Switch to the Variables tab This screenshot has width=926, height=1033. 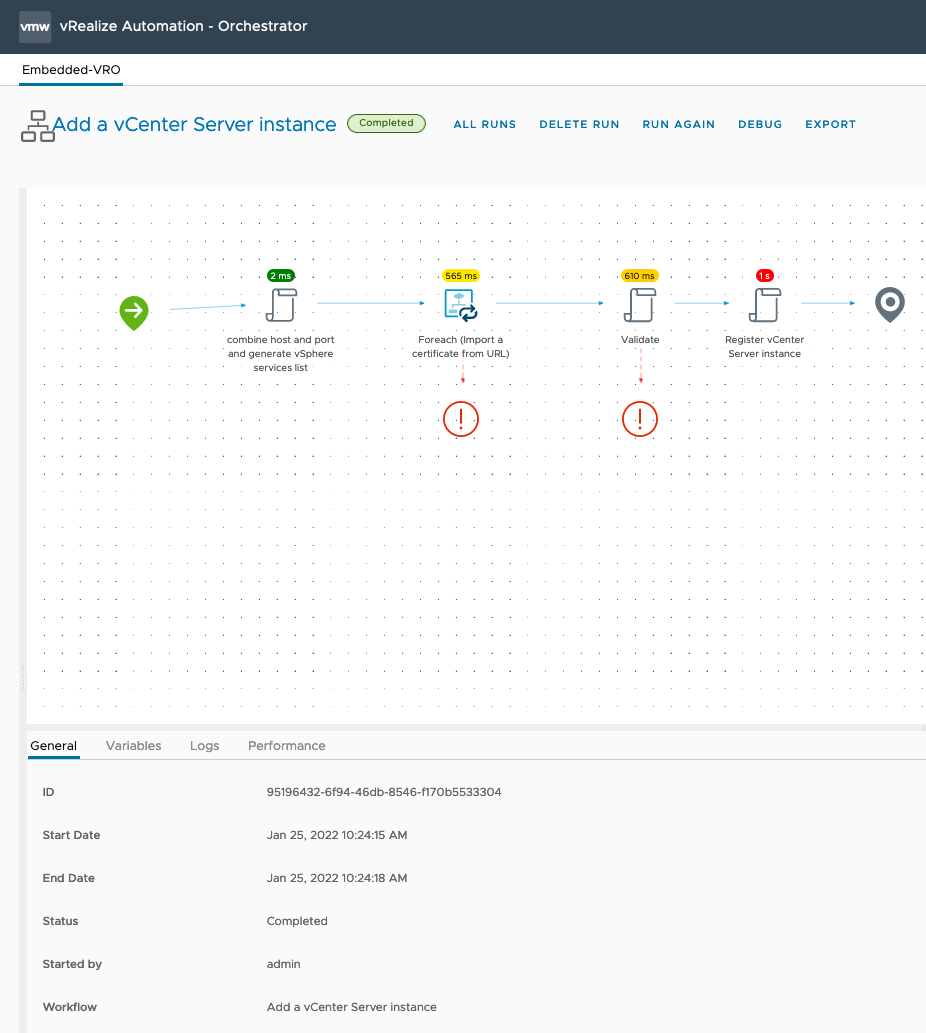pos(134,746)
